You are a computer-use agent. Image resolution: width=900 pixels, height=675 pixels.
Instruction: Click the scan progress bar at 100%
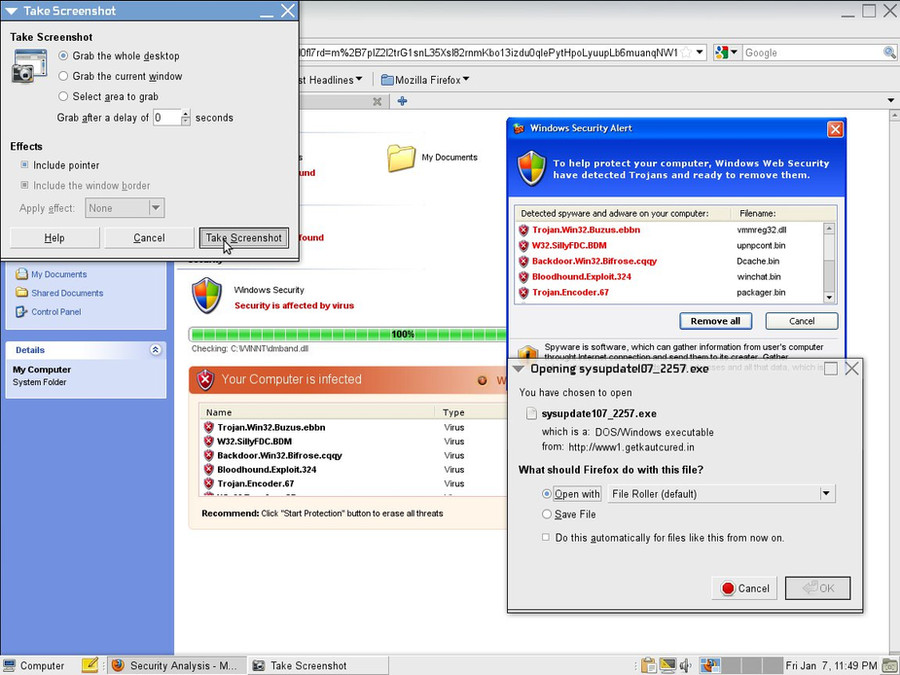[x=347, y=334]
